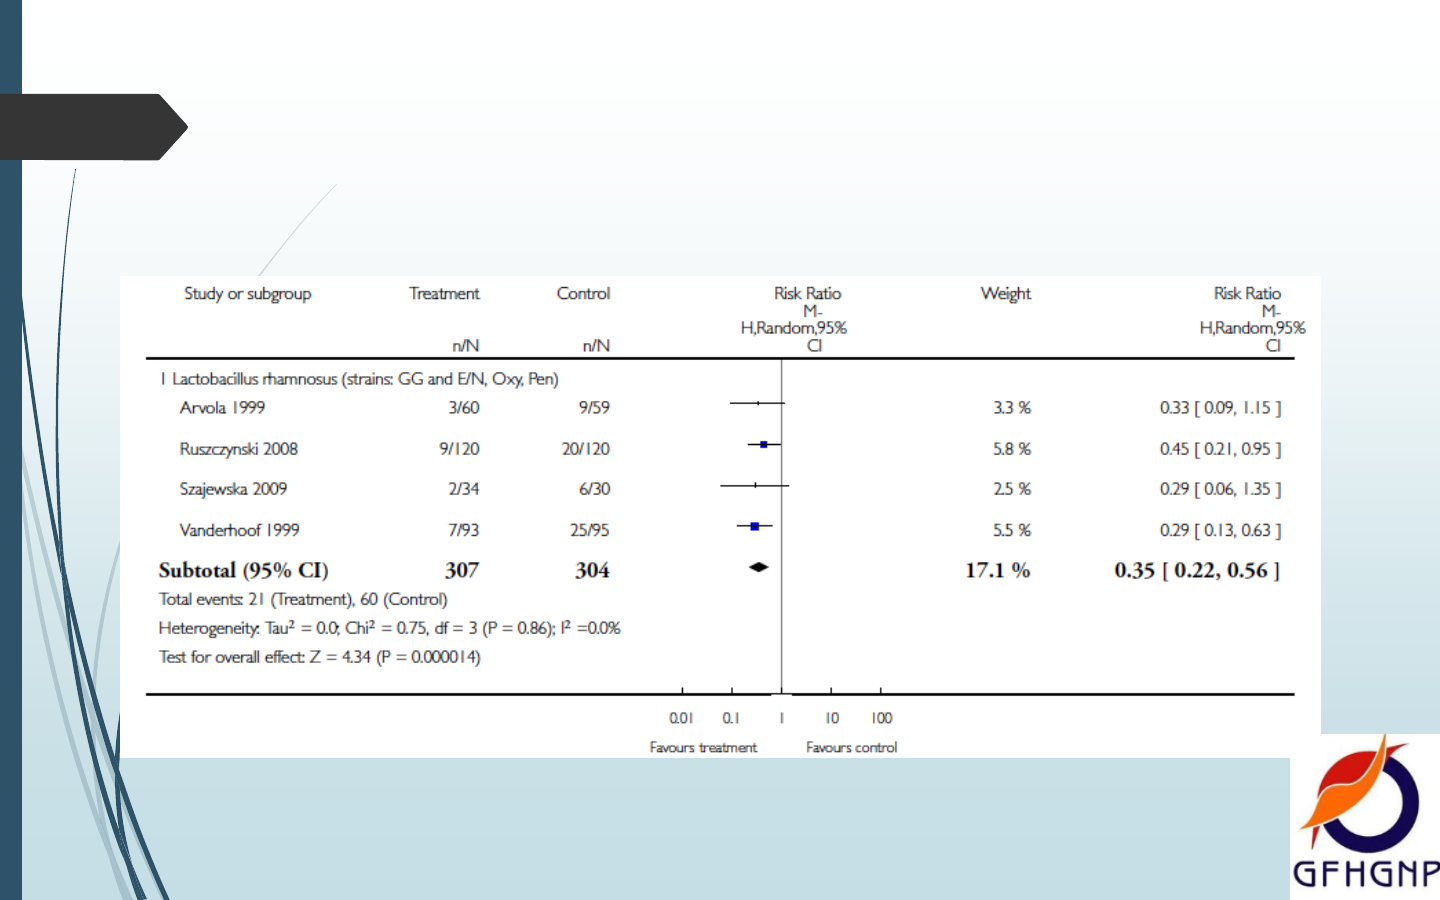Select the Test for overall effect line

(319, 657)
